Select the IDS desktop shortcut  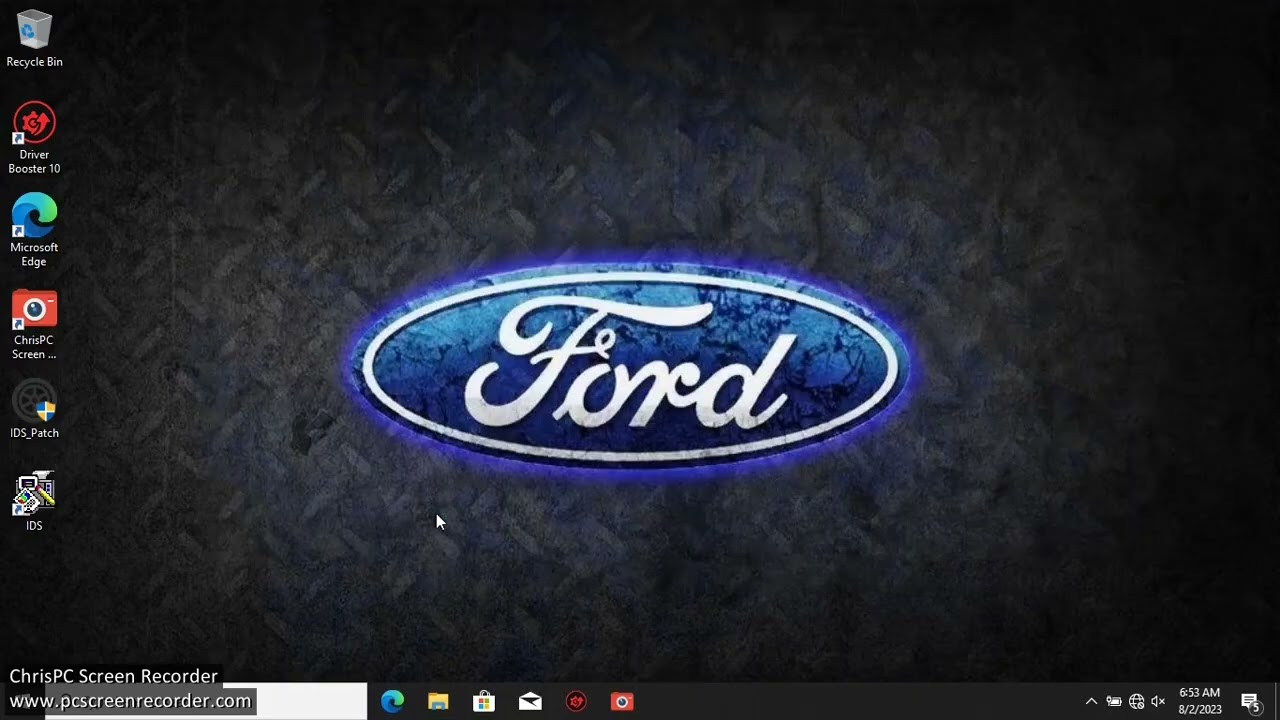point(34,500)
